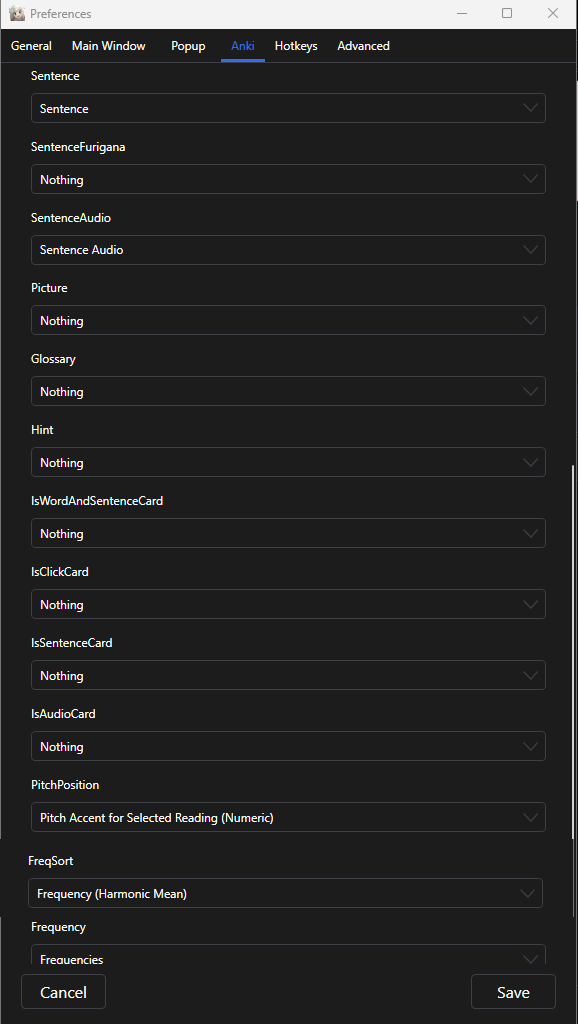The image size is (578, 1024).
Task: Expand the IsClickCard dropdown
Action: pos(288,604)
